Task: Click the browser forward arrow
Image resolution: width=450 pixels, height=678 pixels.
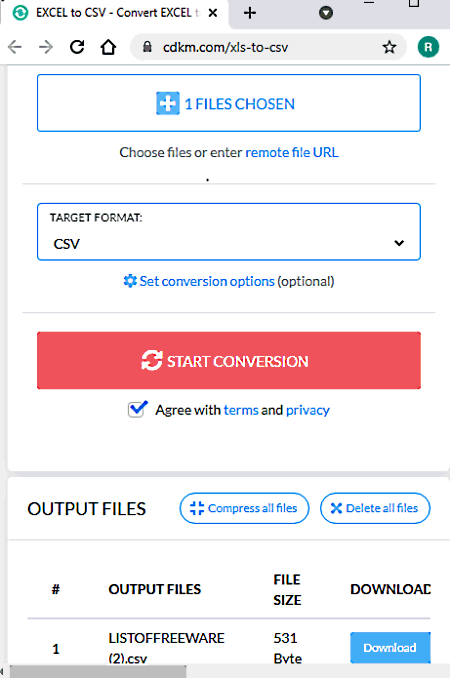Action: 46,47
